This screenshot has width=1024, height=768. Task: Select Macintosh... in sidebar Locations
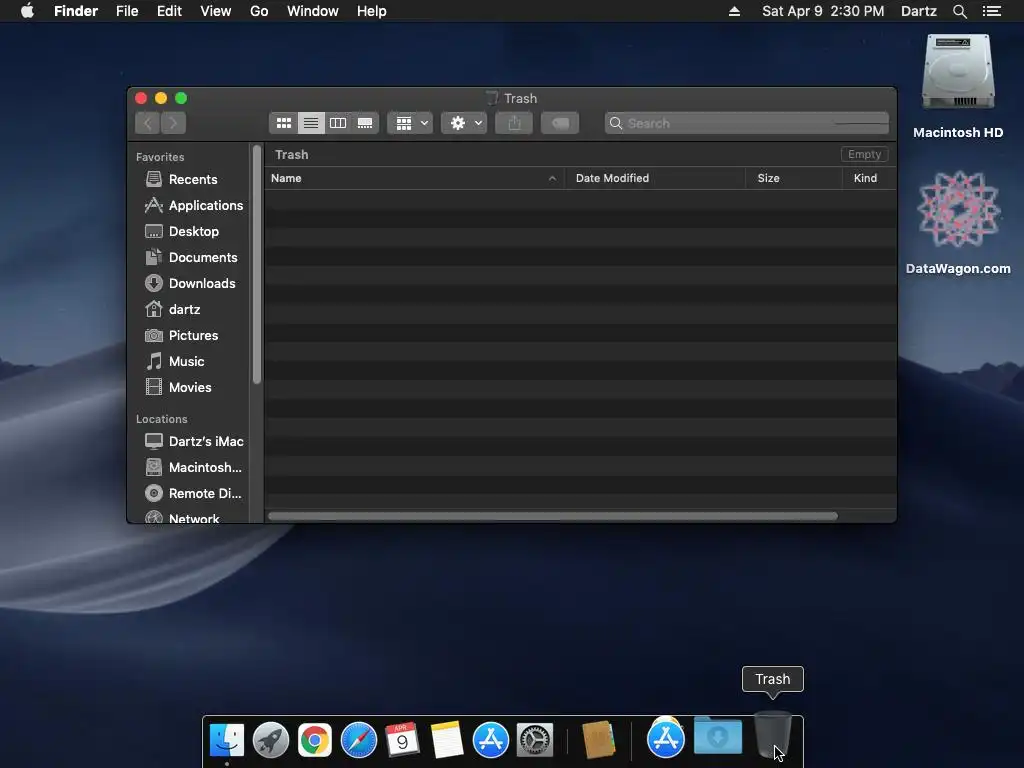click(193, 468)
